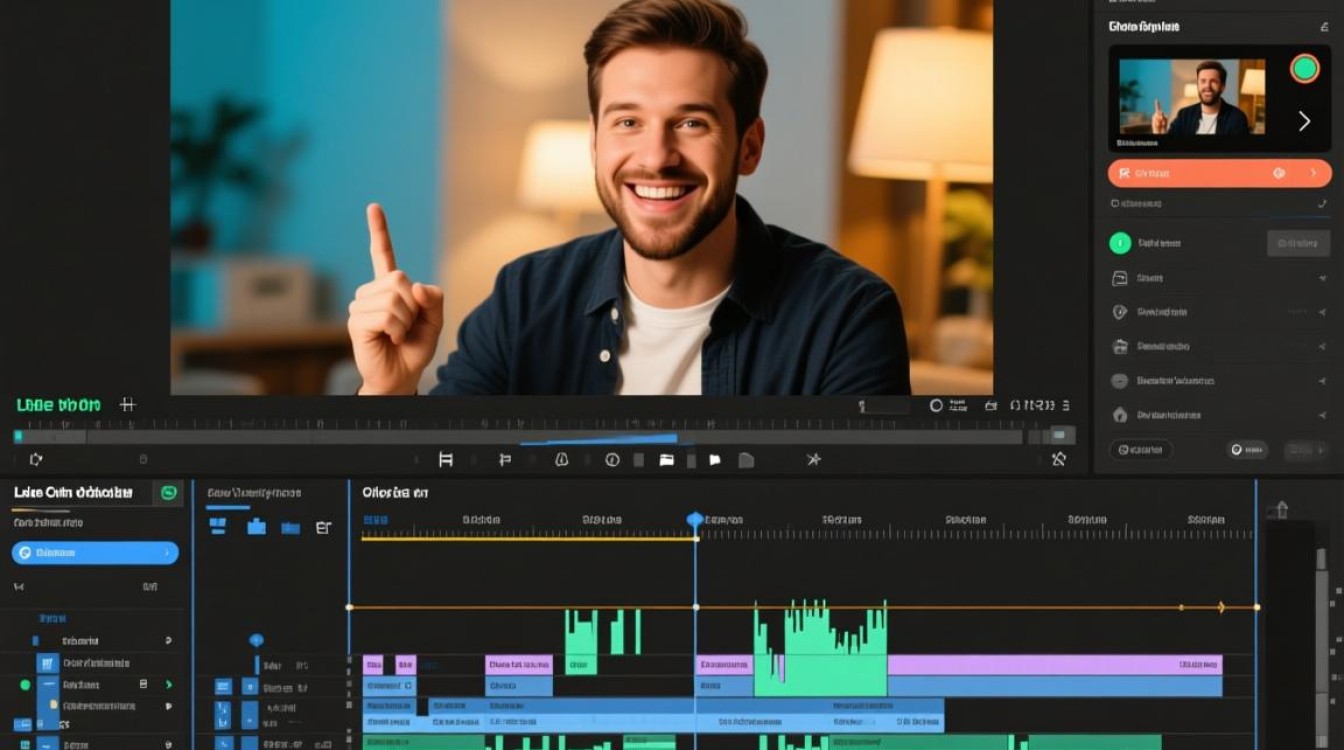
Task: Click the white chevron beside the thumbnail
Action: (x=1304, y=121)
